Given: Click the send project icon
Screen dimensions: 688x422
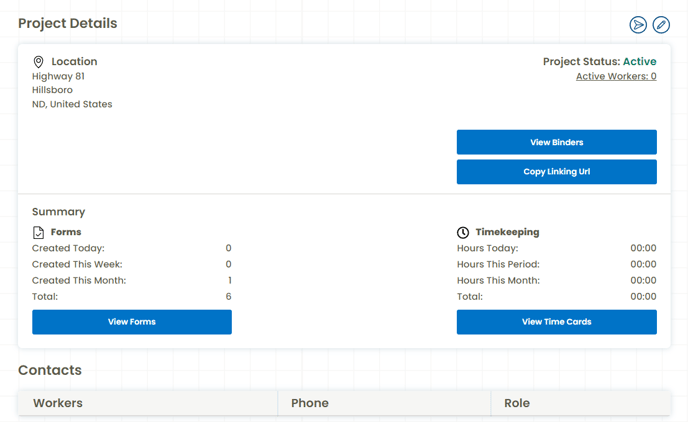Looking at the screenshot, I should pyautogui.click(x=638, y=25).
